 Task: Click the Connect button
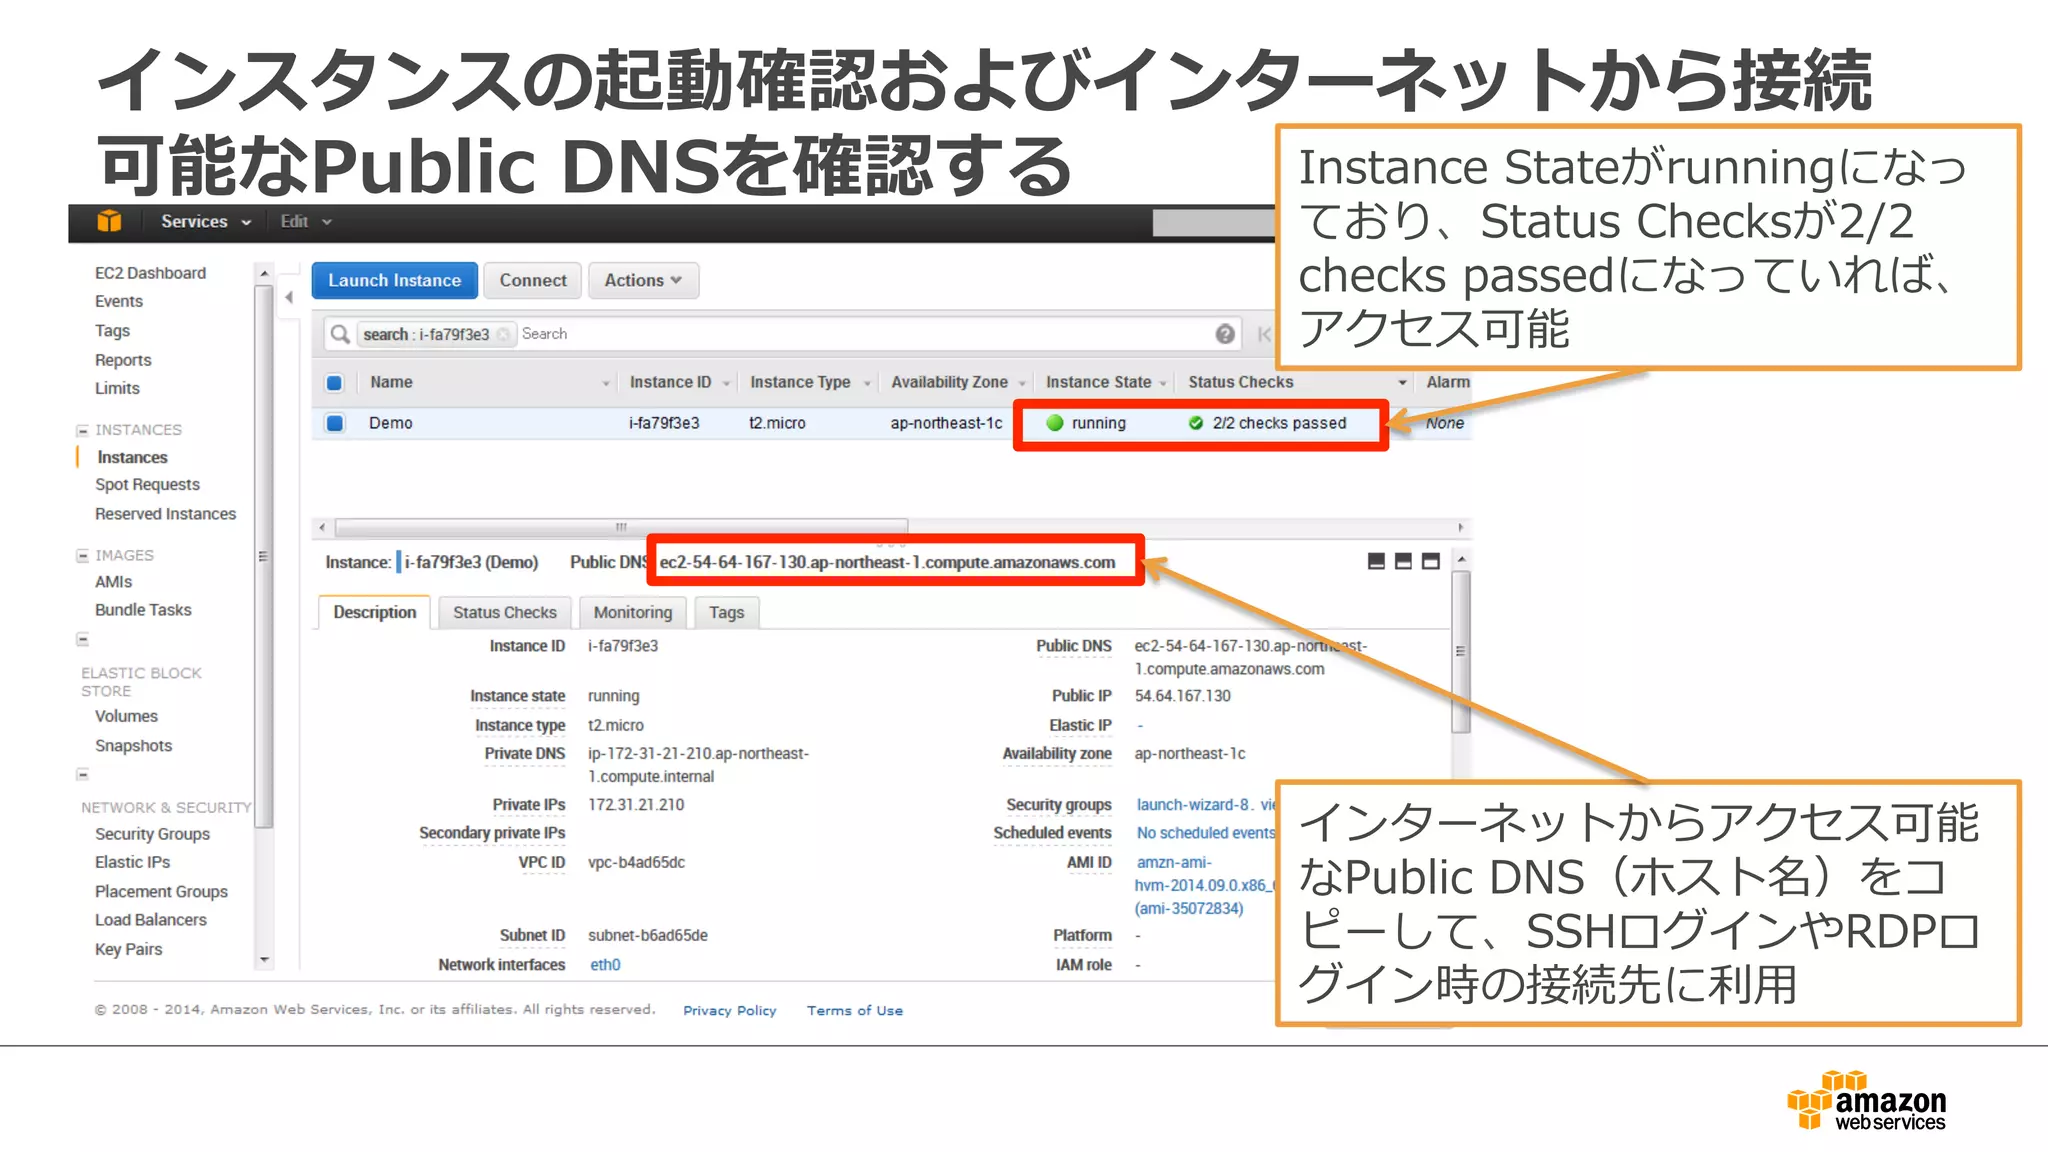tap(533, 281)
